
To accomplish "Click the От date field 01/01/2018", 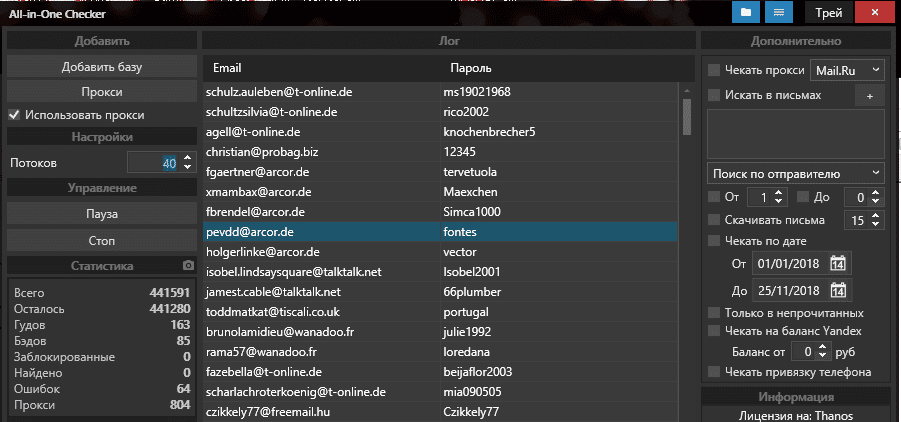I will (x=790, y=264).
